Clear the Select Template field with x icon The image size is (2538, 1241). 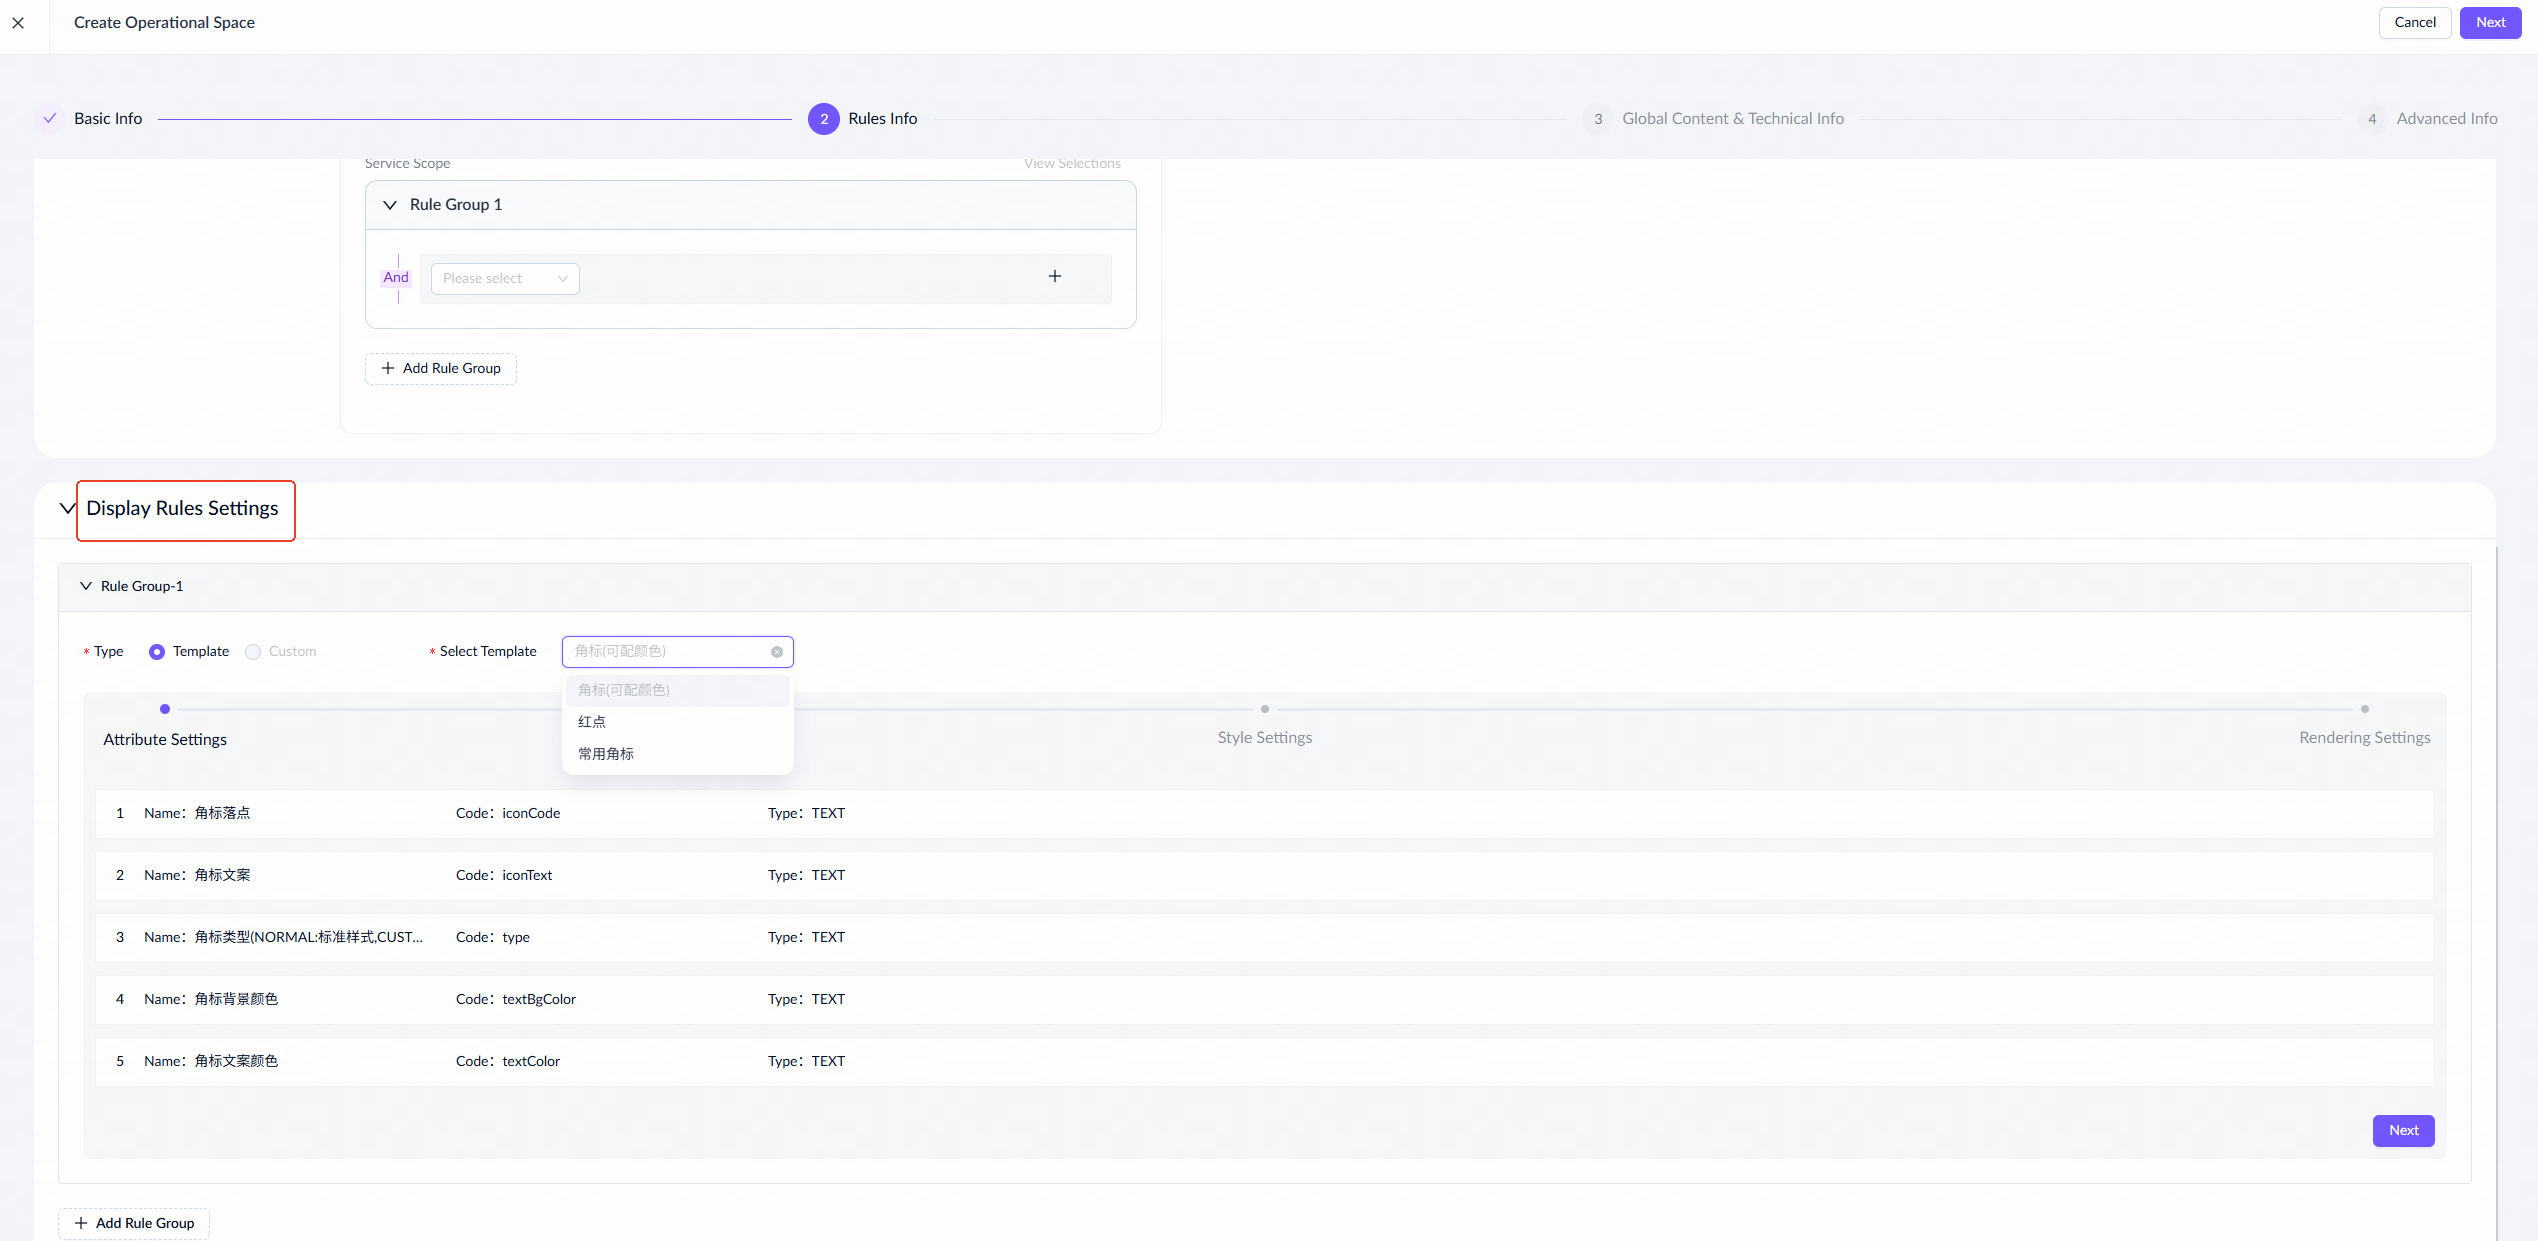coord(776,652)
